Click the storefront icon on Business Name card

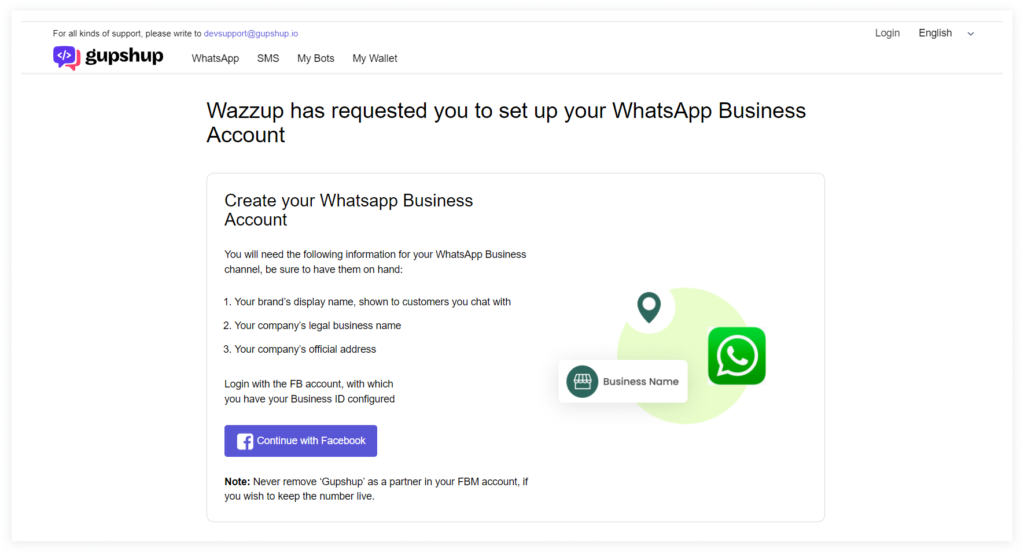[x=582, y=381]
